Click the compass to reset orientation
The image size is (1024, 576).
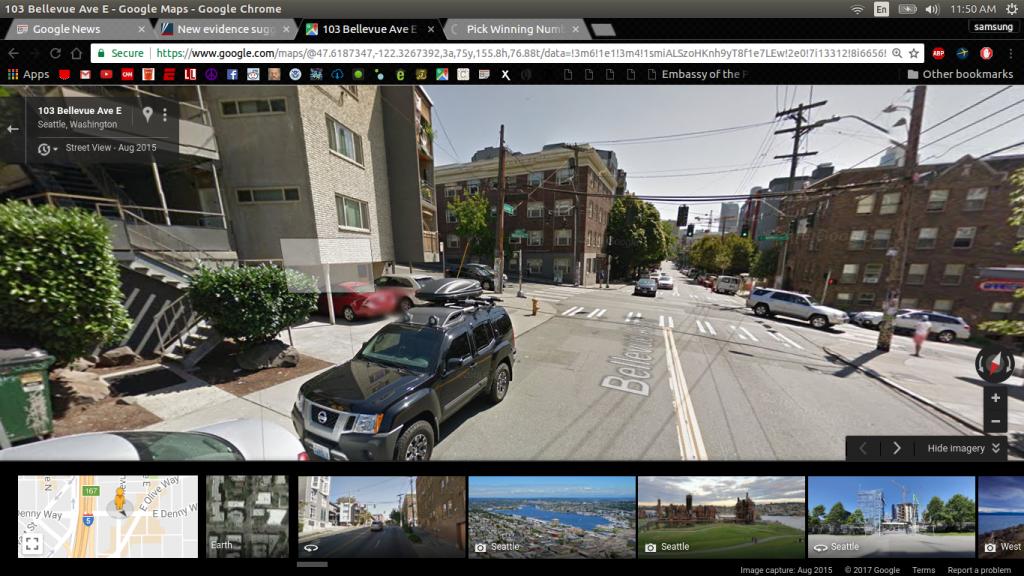(x=994, y=365)
